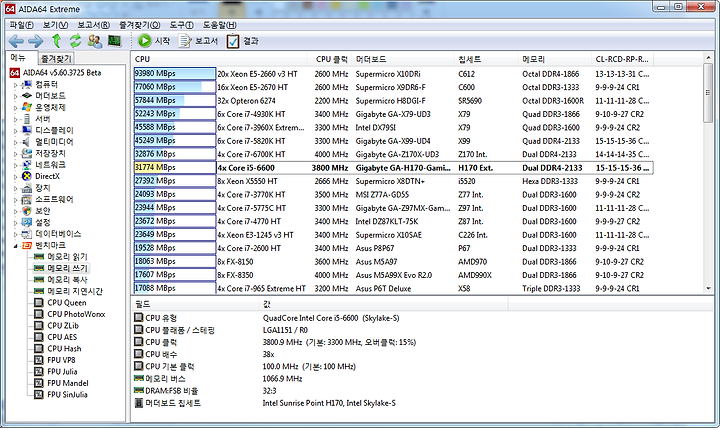720x428 pixels.
Task: Select the CPU AES benchmark icon
Action: 39,337
